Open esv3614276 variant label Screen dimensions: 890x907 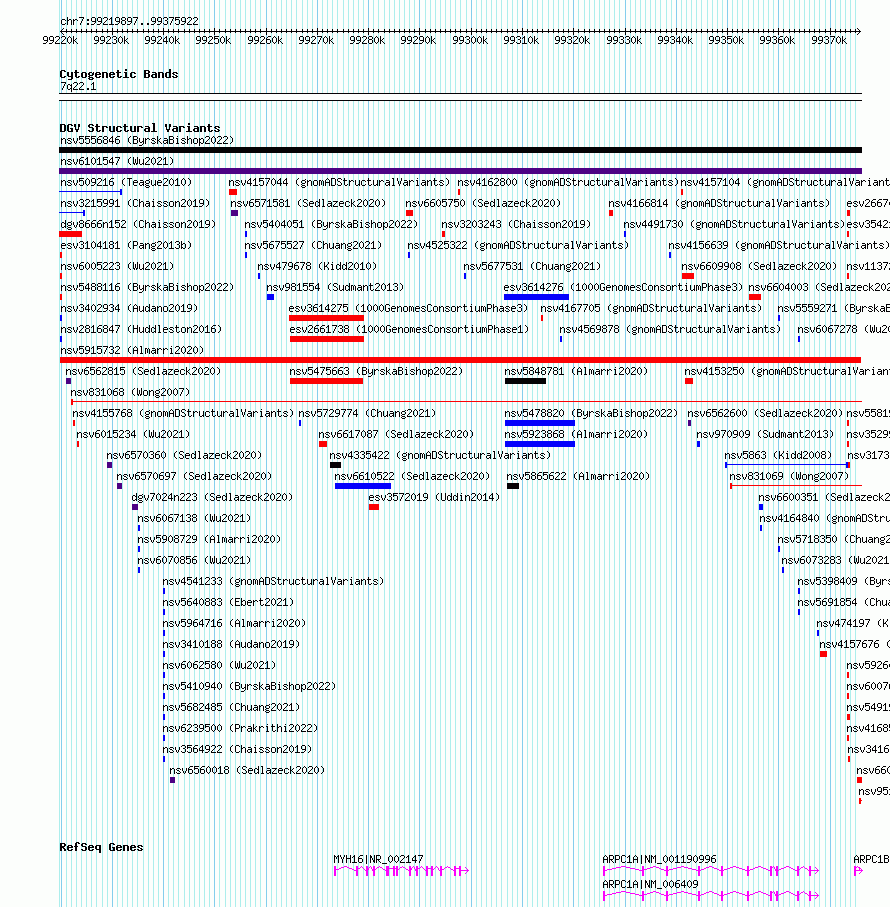[x=623, y=287]
